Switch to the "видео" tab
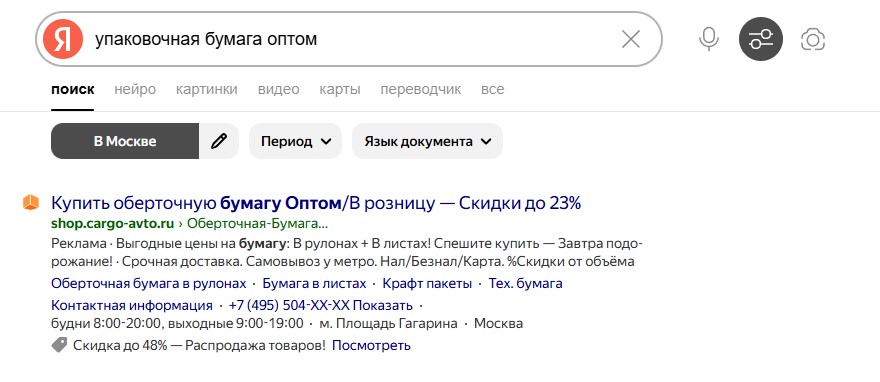The width and height of the screenshot is (880, 382). pyautogui.click(x=278, y=89)
